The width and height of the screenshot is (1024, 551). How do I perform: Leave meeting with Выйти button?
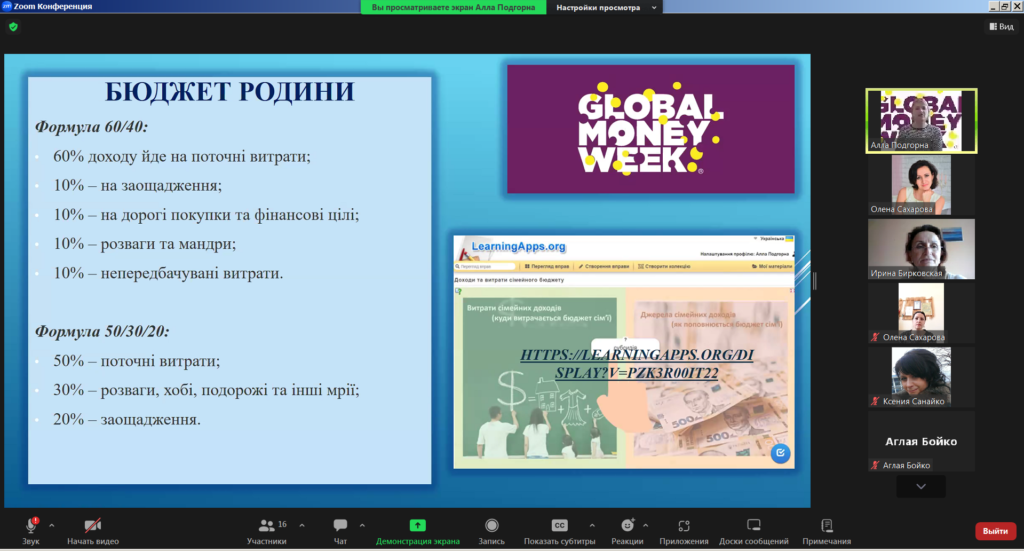[995, 531]
